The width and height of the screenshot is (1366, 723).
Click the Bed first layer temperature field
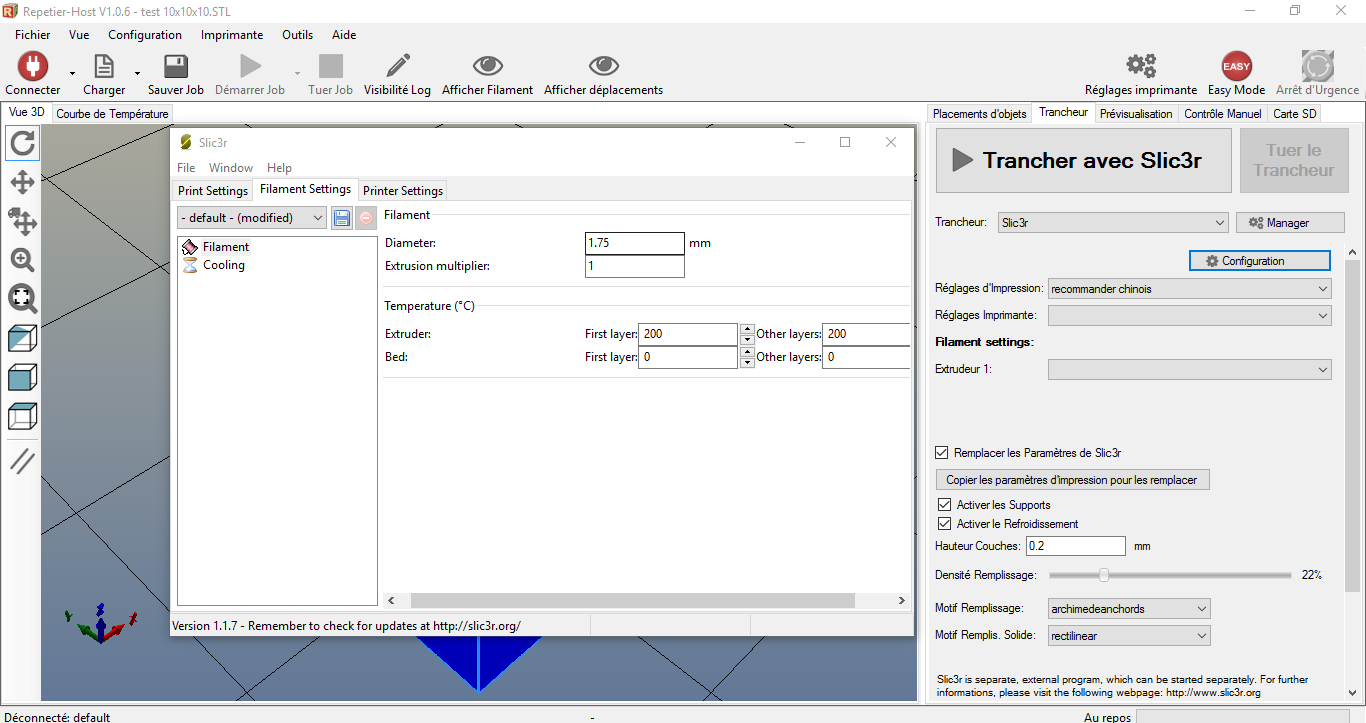(688, 357)
